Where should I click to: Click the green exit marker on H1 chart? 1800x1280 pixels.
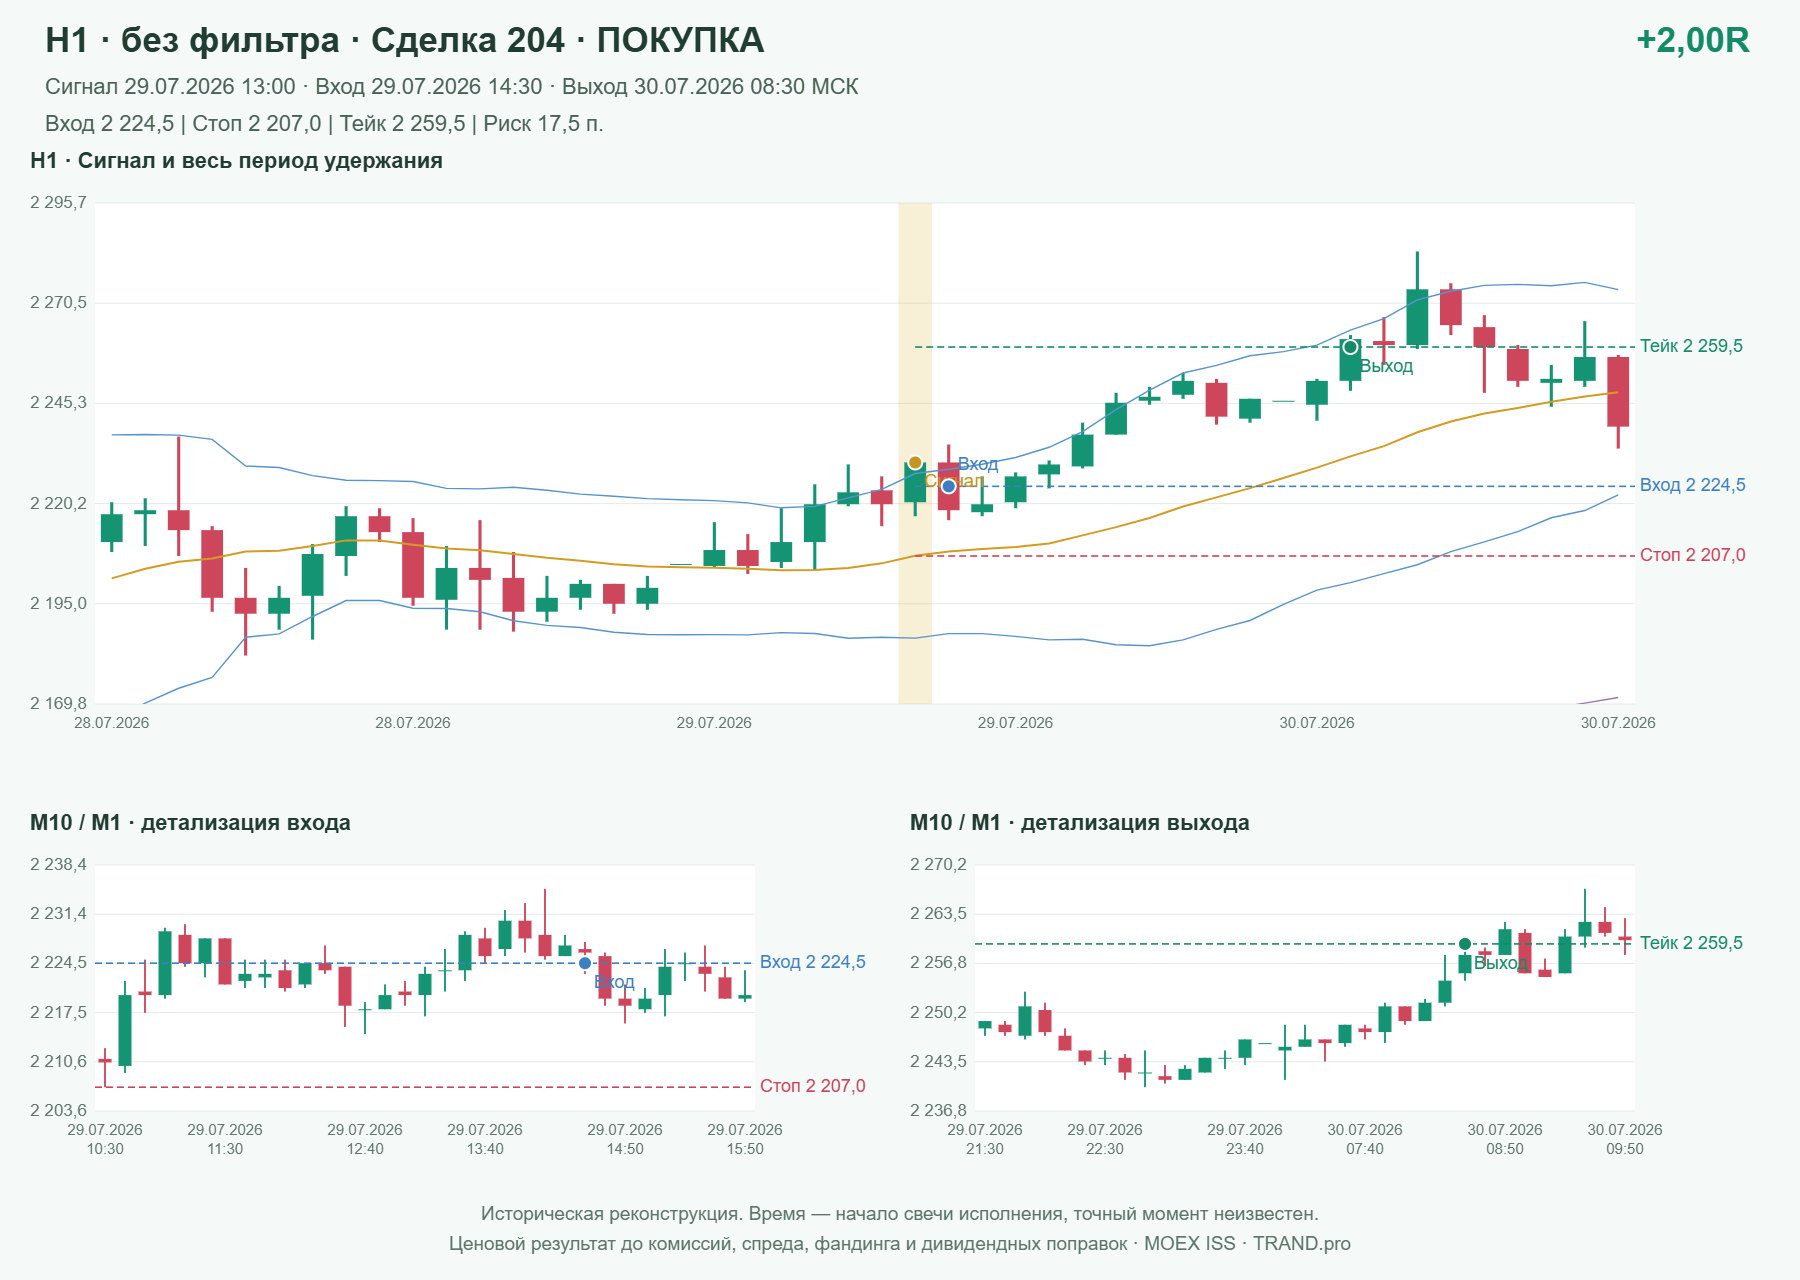tap(1350, 347)
